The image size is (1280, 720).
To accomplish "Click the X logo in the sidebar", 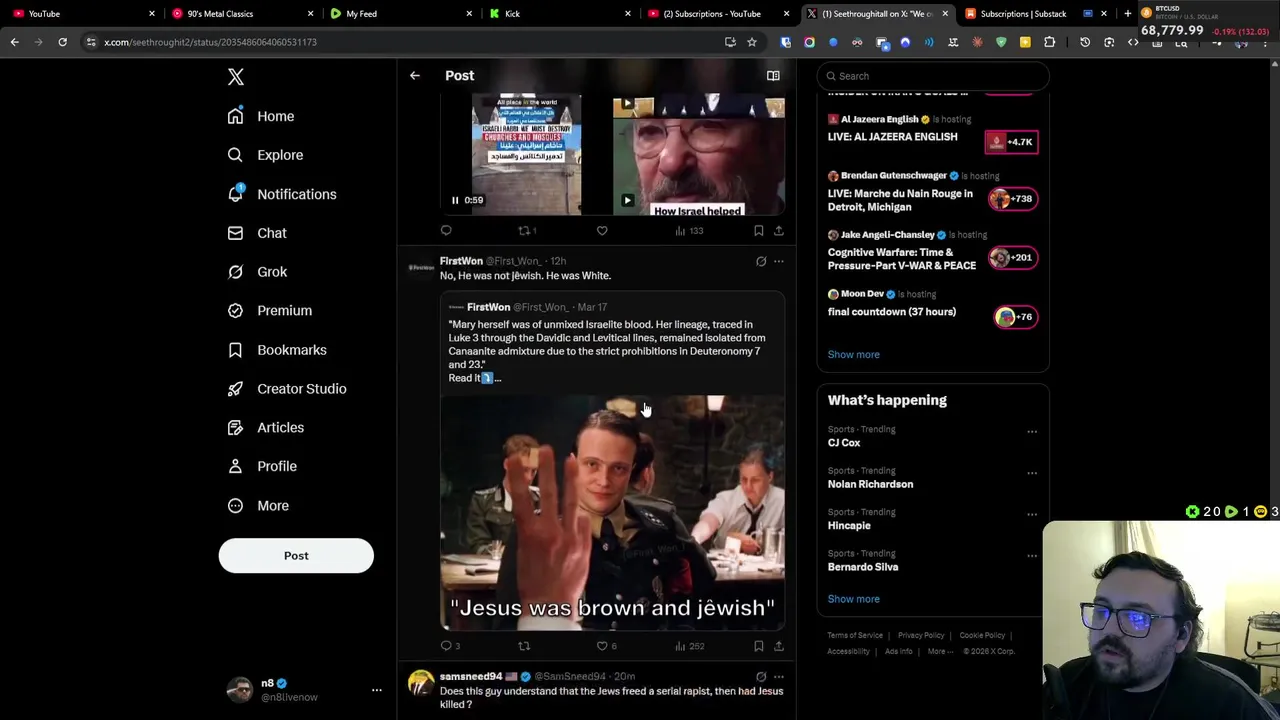I will (236, 77).
